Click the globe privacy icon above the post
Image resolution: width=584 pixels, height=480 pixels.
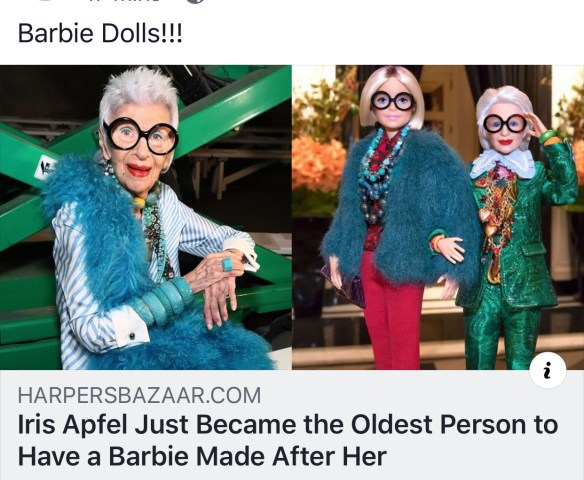click(x=194, y=1)
